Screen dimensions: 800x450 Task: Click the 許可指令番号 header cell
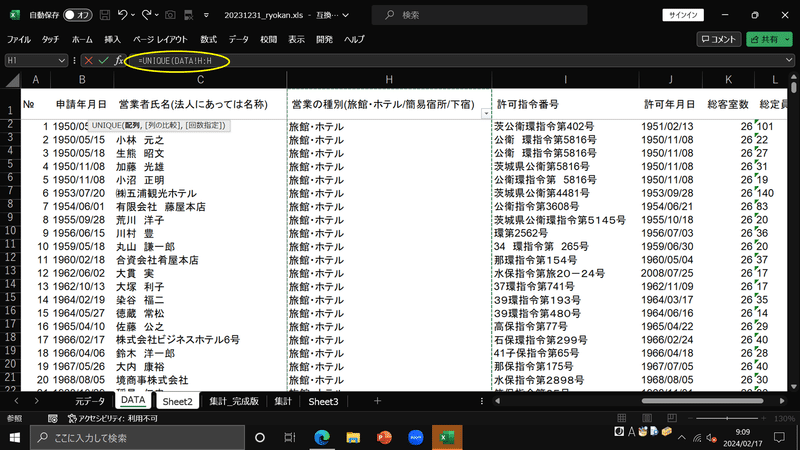point(565,104)
